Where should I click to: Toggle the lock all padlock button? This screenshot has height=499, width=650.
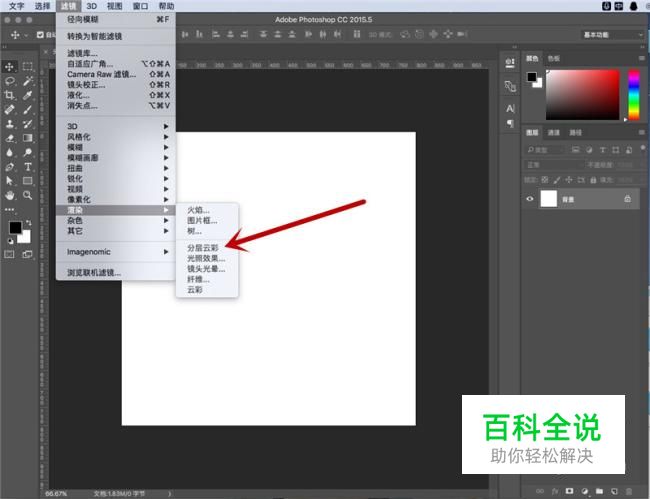(593, 180)
